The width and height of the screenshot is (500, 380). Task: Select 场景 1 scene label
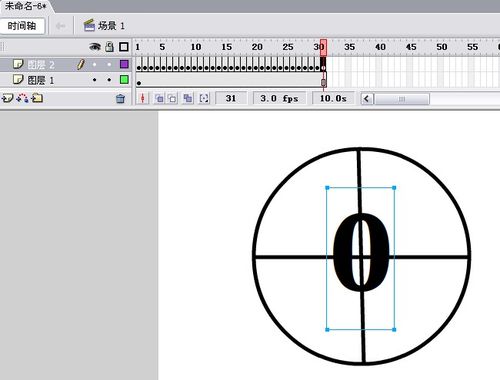pyautogui.click(x=111, y=26)
